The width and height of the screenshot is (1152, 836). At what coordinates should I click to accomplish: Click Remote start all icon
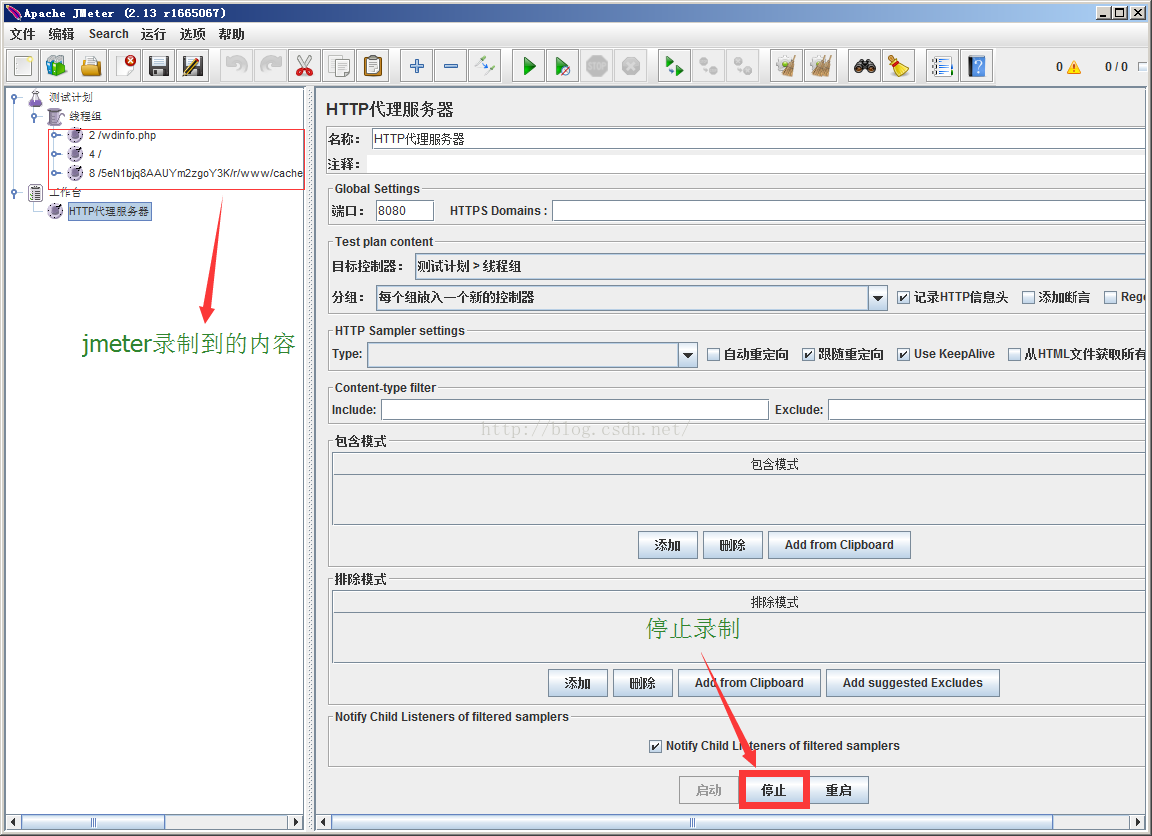coord(674,66)
